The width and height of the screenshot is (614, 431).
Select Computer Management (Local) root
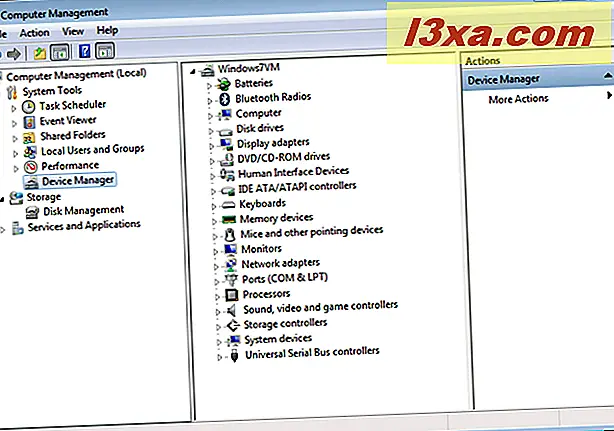pyautogui.click(x=76, y=74)
